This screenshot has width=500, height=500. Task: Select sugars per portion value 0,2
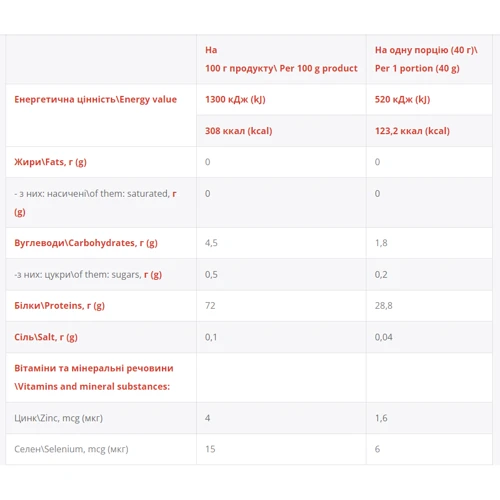point(381,275)
